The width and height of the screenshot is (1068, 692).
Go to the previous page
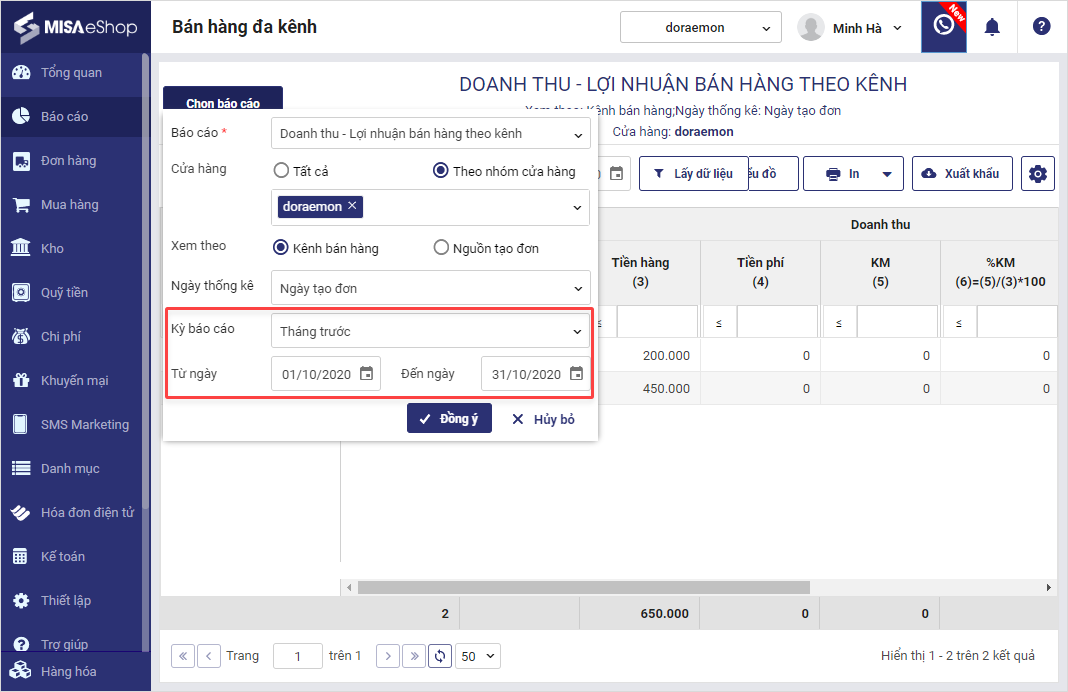(x=209, y=656)
